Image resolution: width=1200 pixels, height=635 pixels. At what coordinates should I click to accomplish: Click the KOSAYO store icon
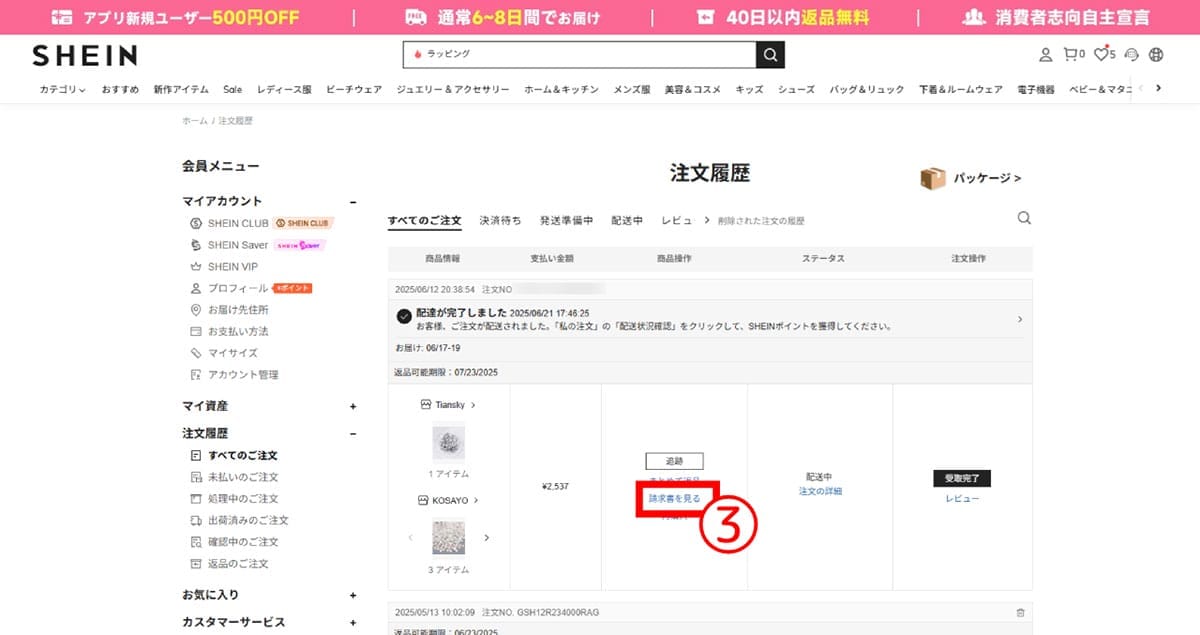[424, 500]
